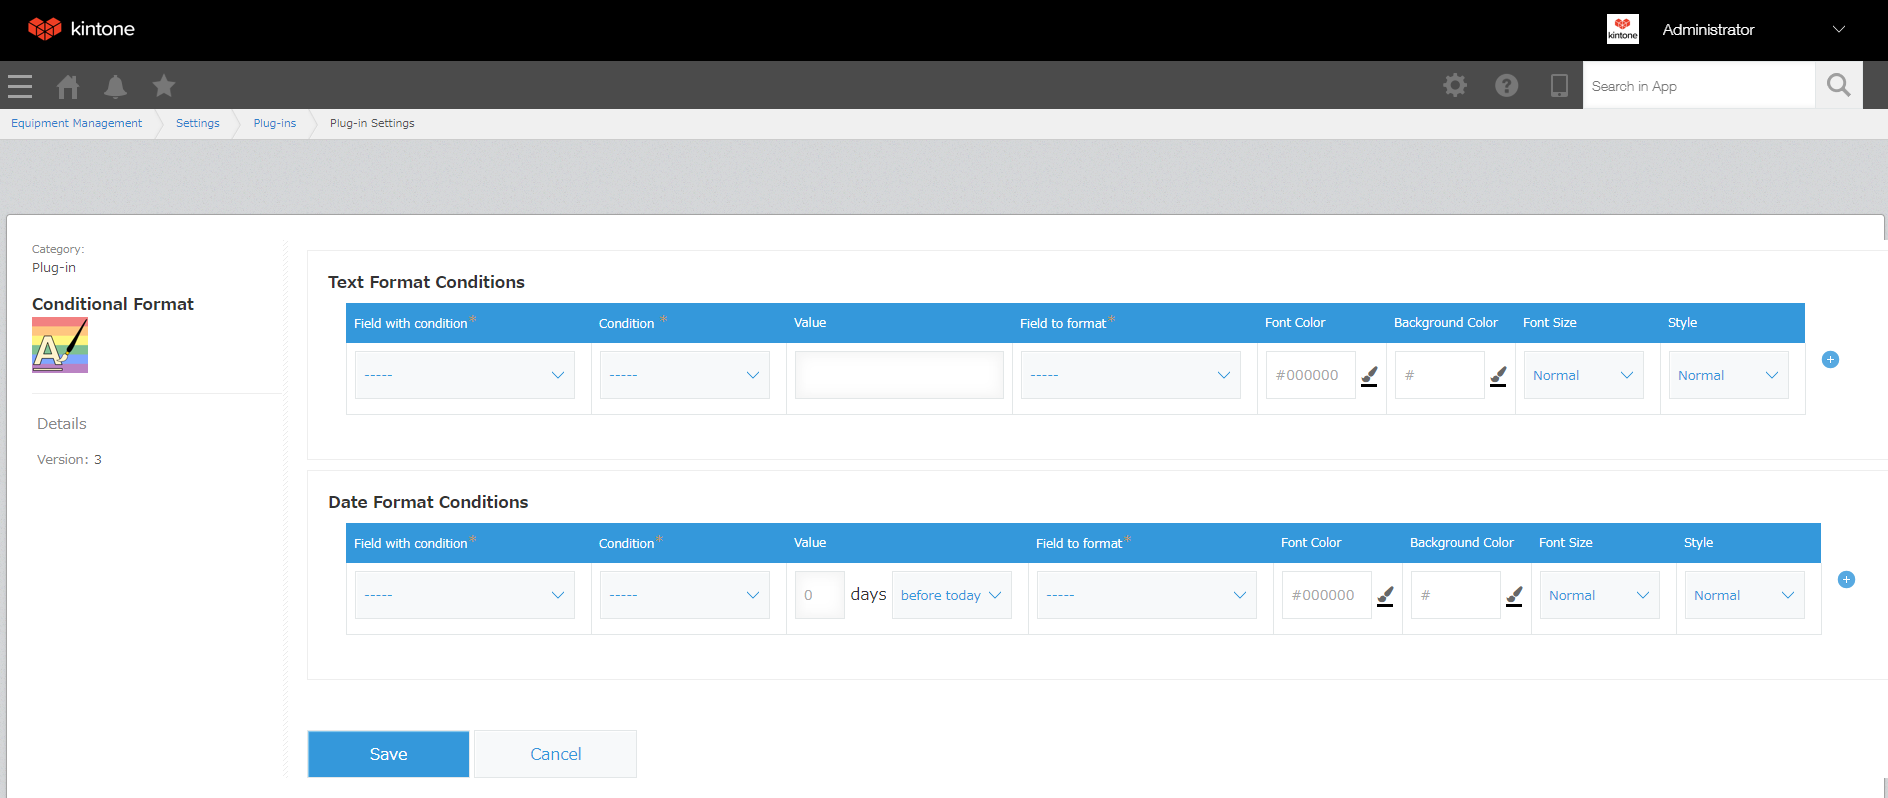This screenshot has height=798, width=1888.
Task: Expand the Administrator user menu
Action: point(1838,30)
